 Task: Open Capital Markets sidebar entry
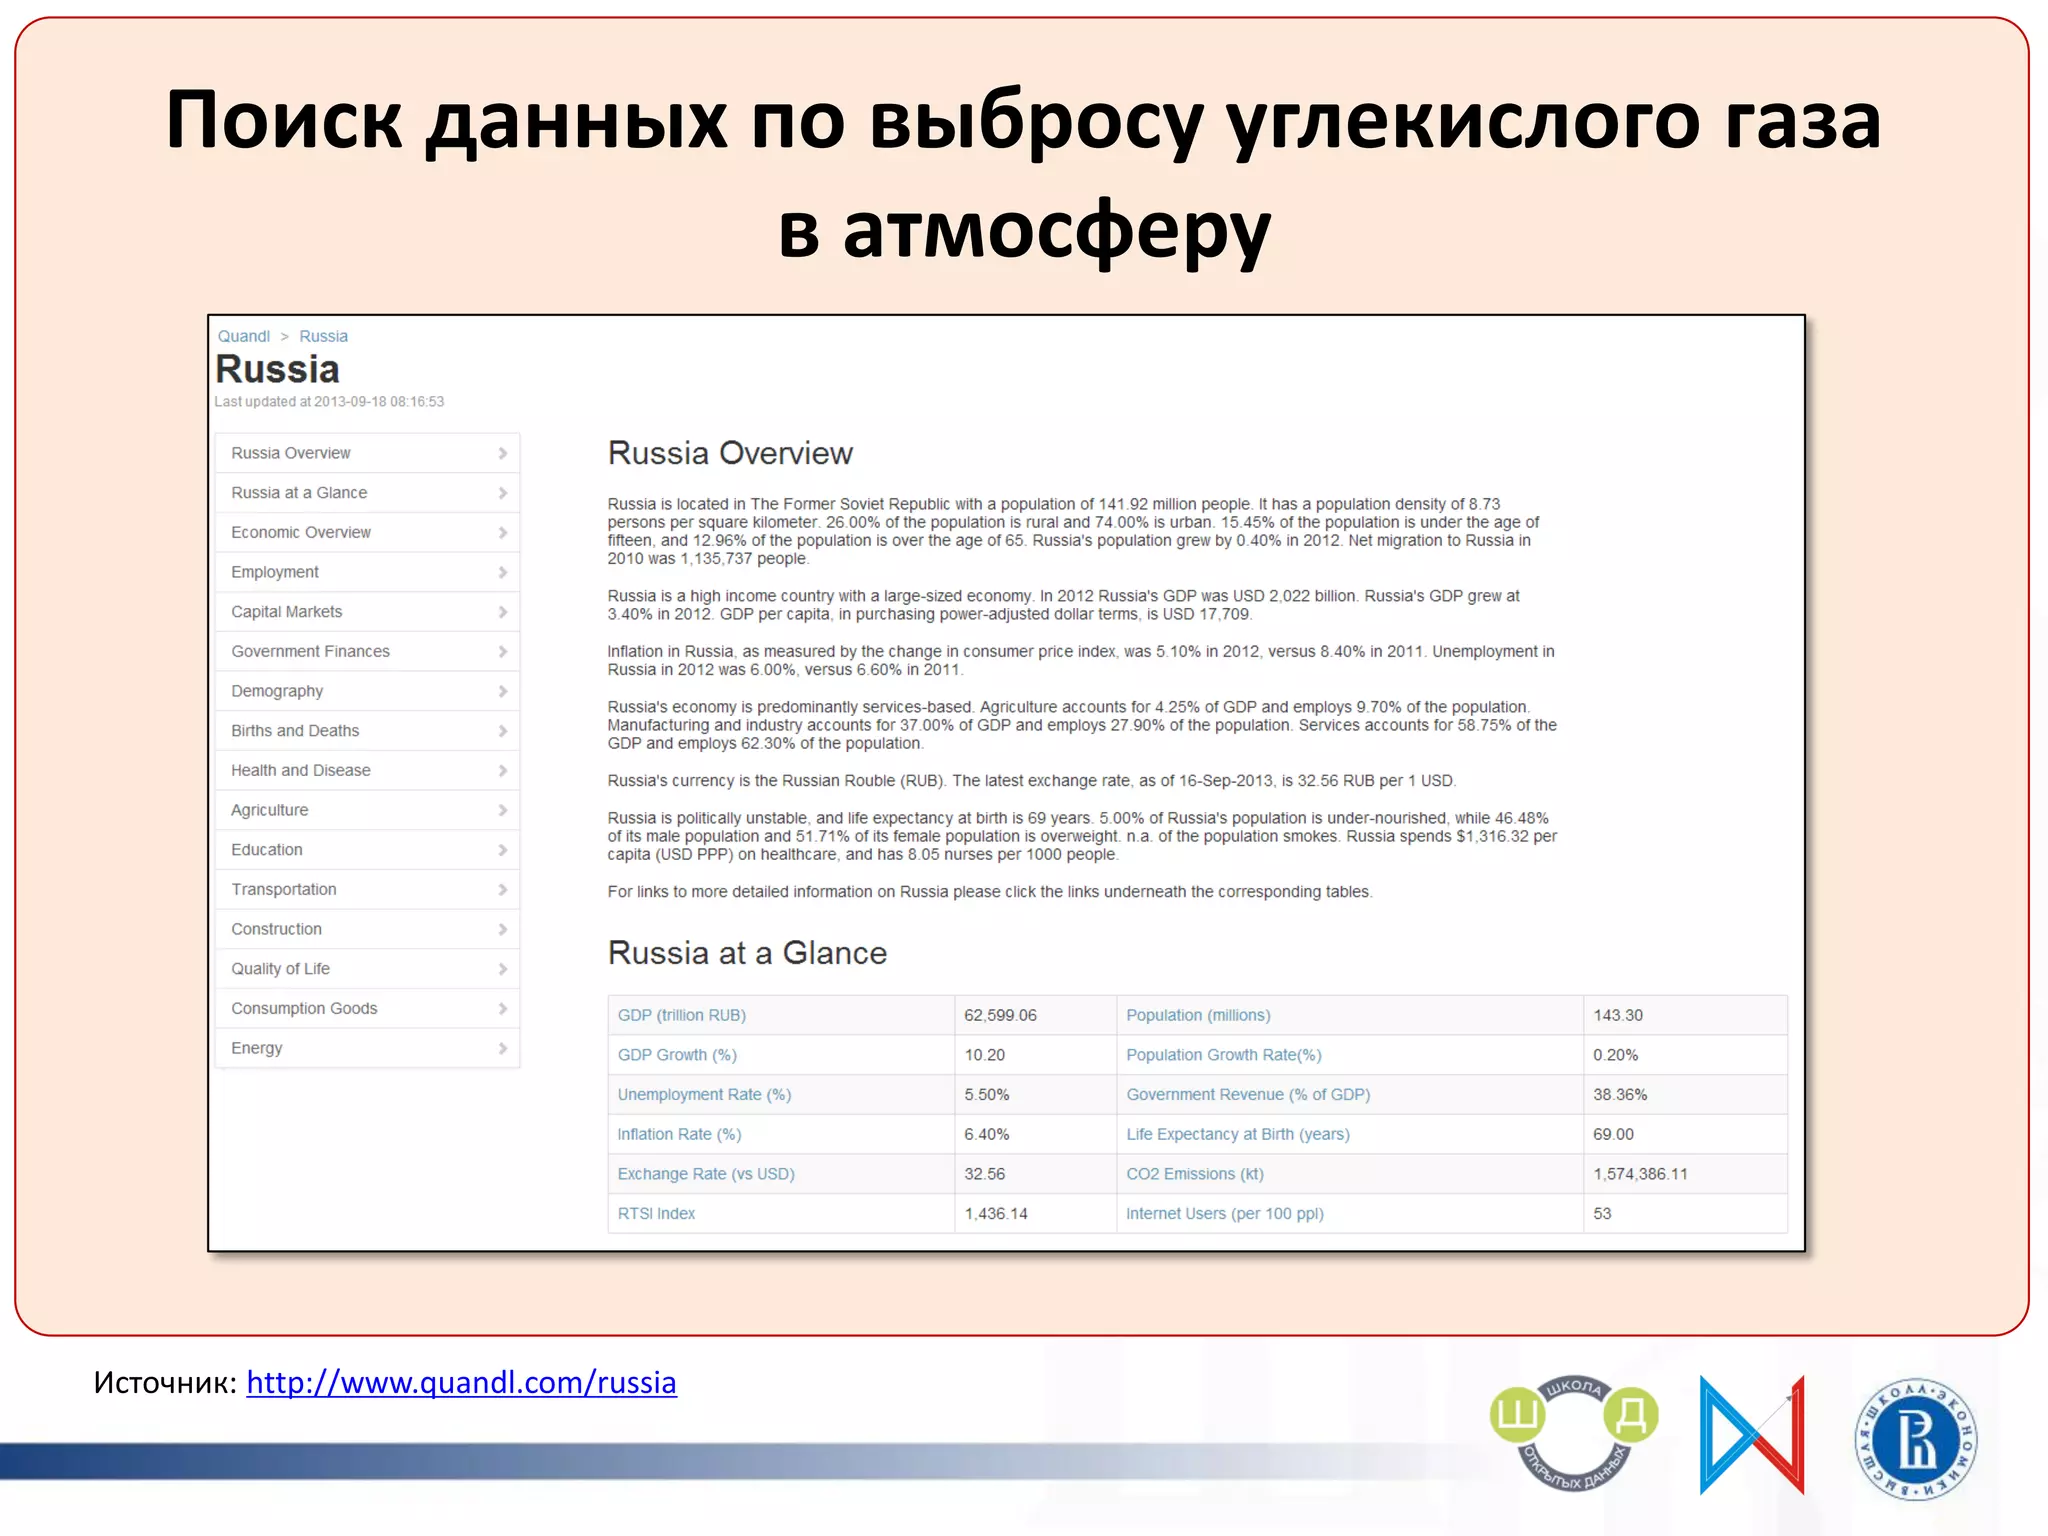pyautogui.click(x=367, y=612)
